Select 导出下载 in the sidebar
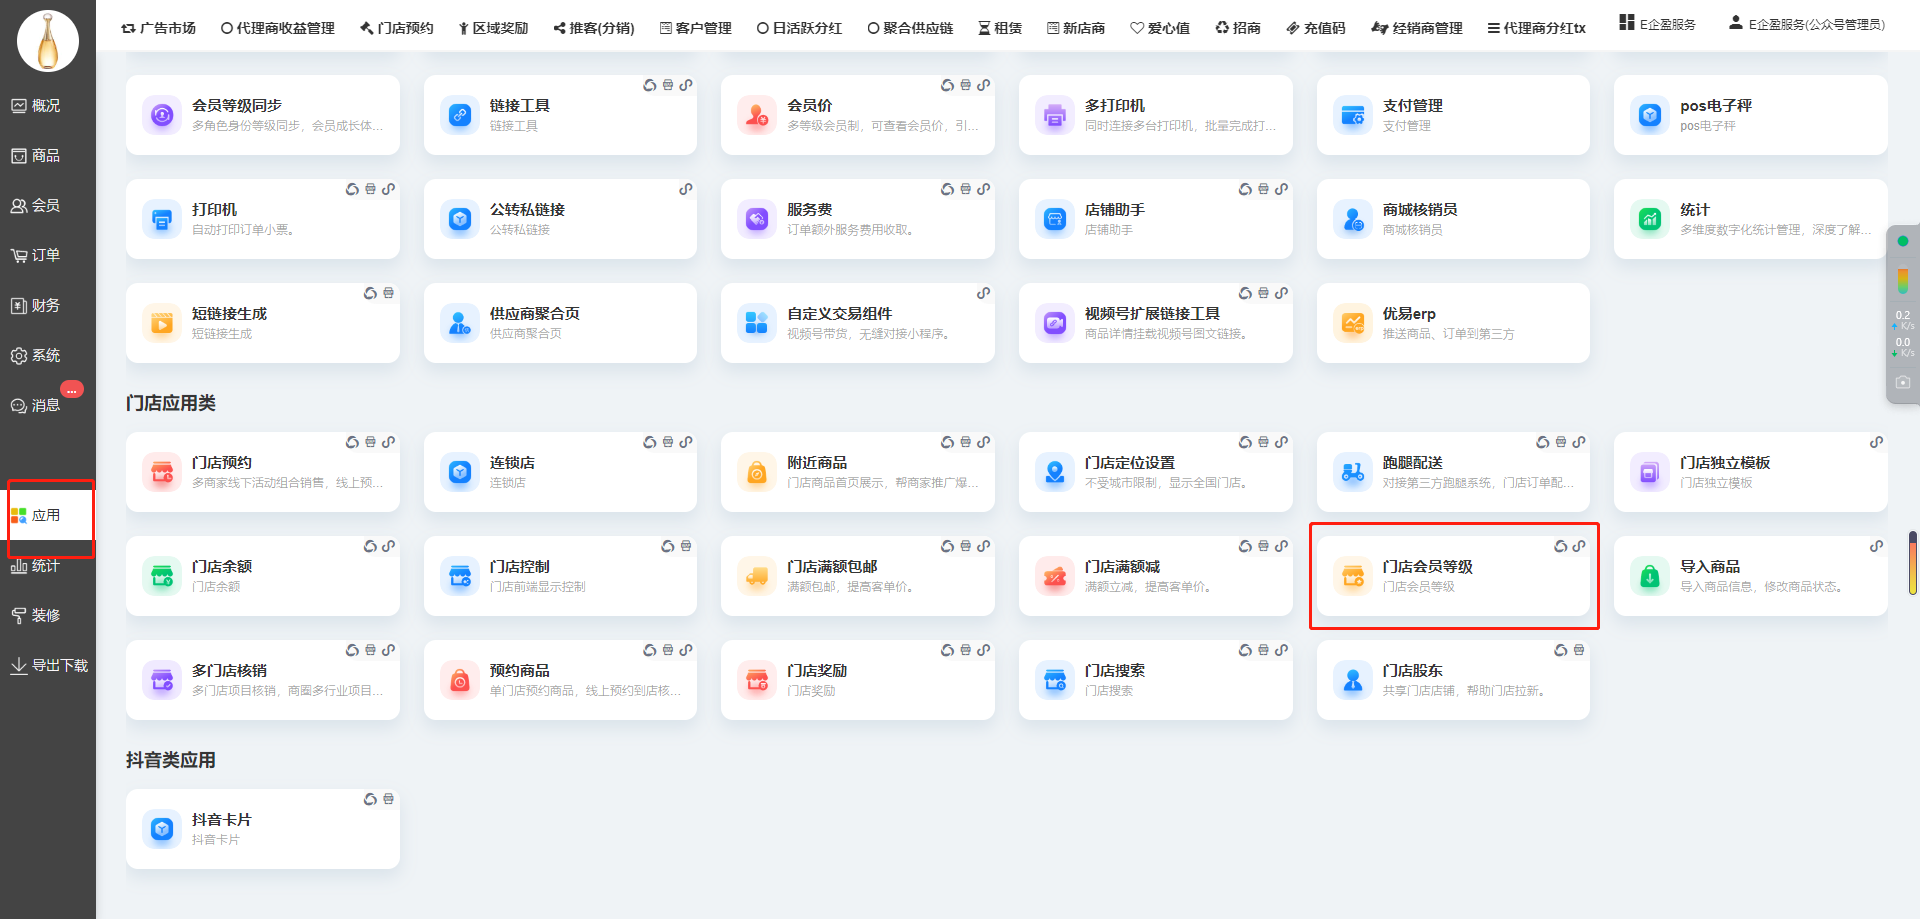This screenshot has width=1920, height=919. click(x=48, y=665)
